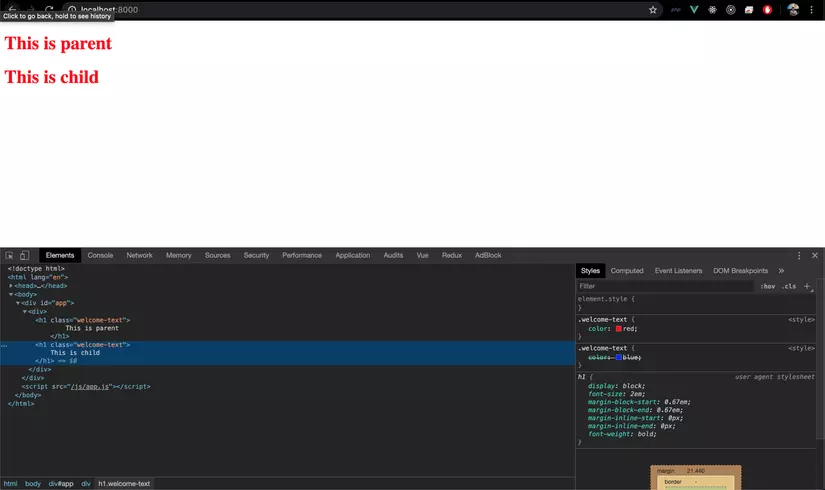Click the 'This is child' page heading
Screen dimensions: 825x490
52,77
